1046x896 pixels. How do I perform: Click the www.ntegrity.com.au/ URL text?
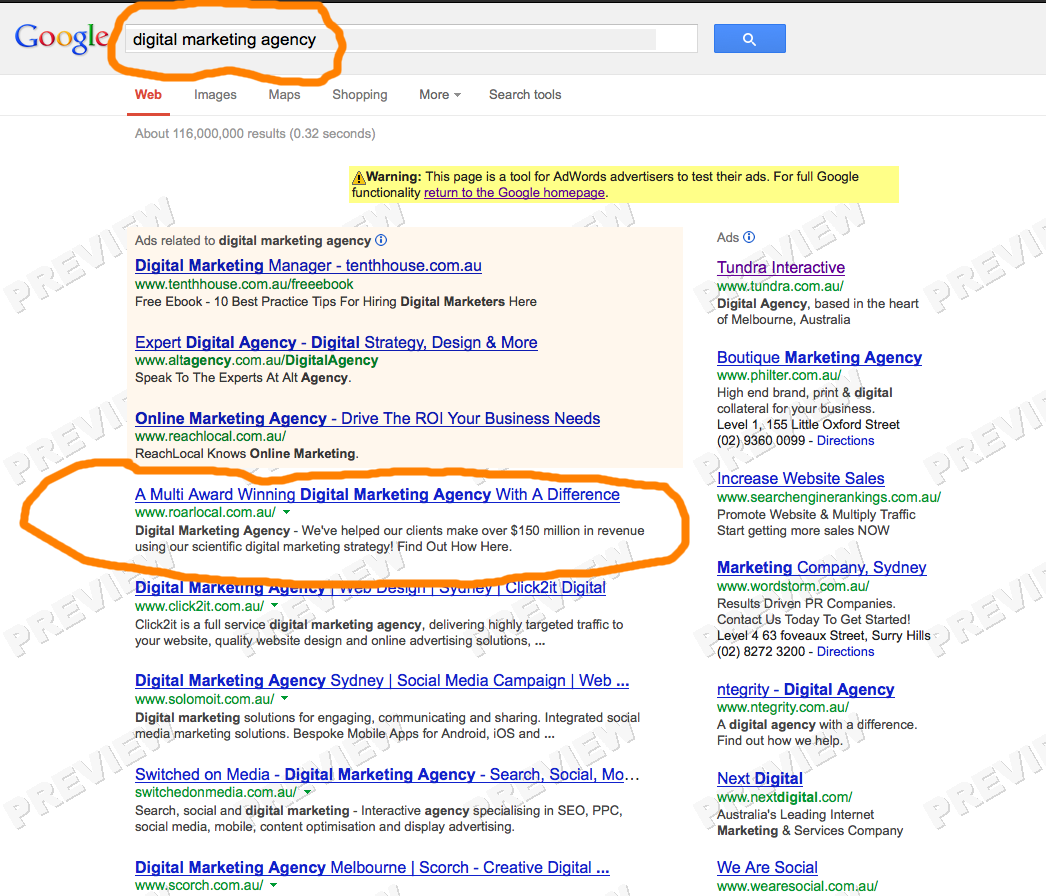783,707
